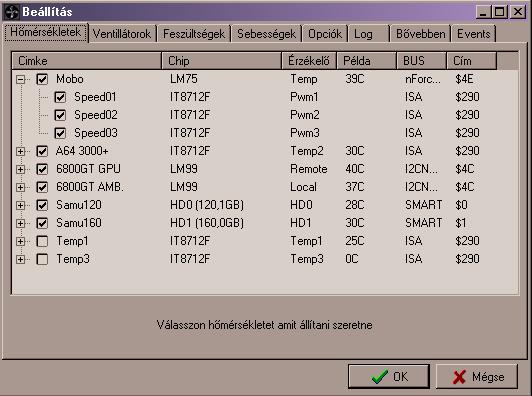
Task: Switch to the Bővebben tab
Action: [x=421, y=34]
